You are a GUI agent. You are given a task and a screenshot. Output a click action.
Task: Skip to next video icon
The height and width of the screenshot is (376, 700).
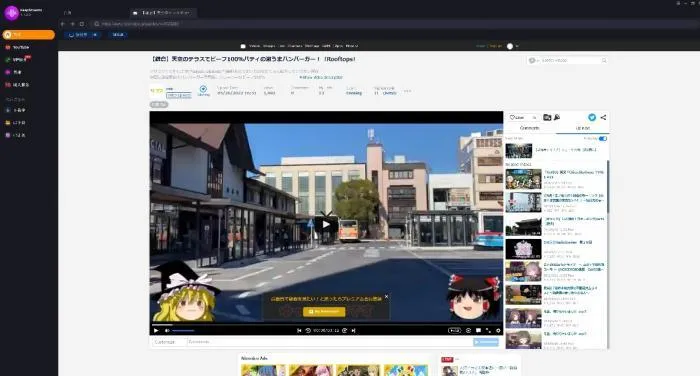pyautogui.click(x=354, y=331)
